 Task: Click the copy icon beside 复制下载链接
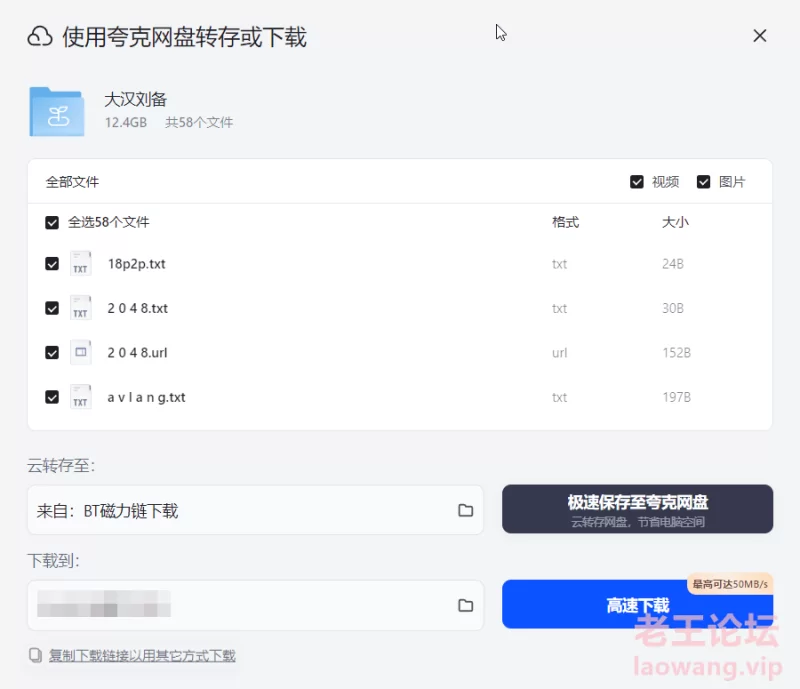coord(35,655)
